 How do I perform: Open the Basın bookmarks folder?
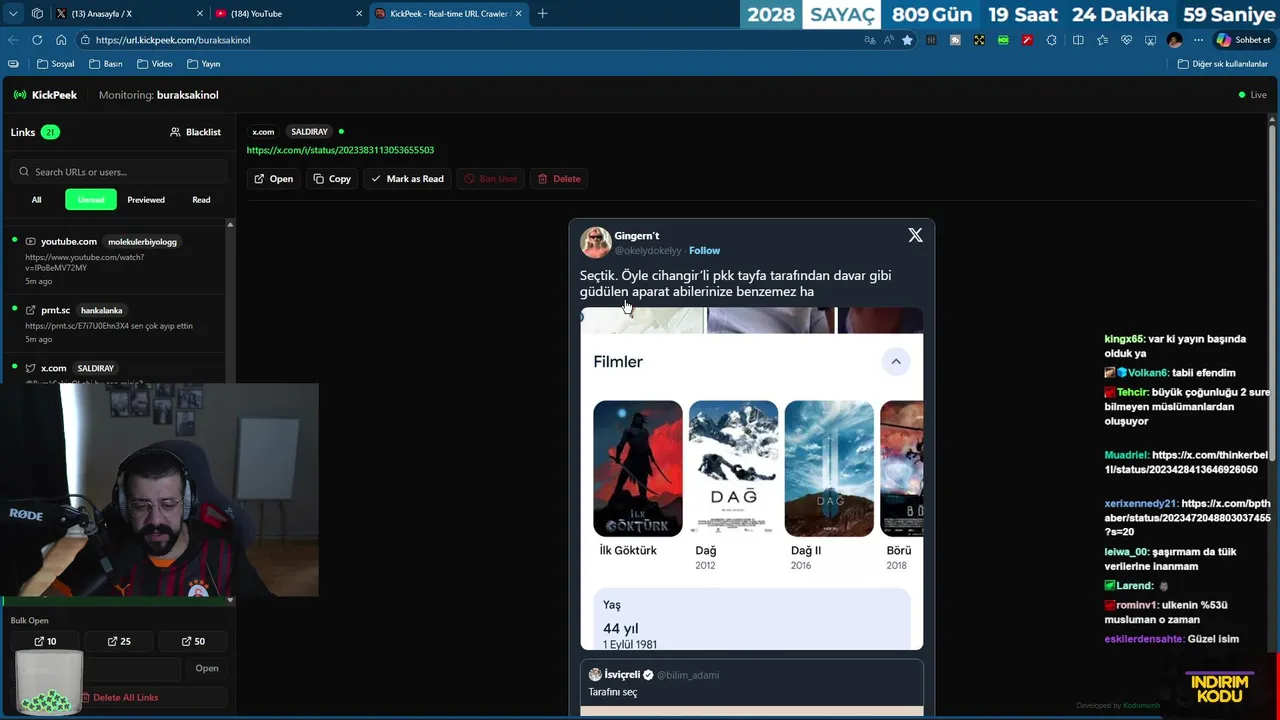point(106,64)
